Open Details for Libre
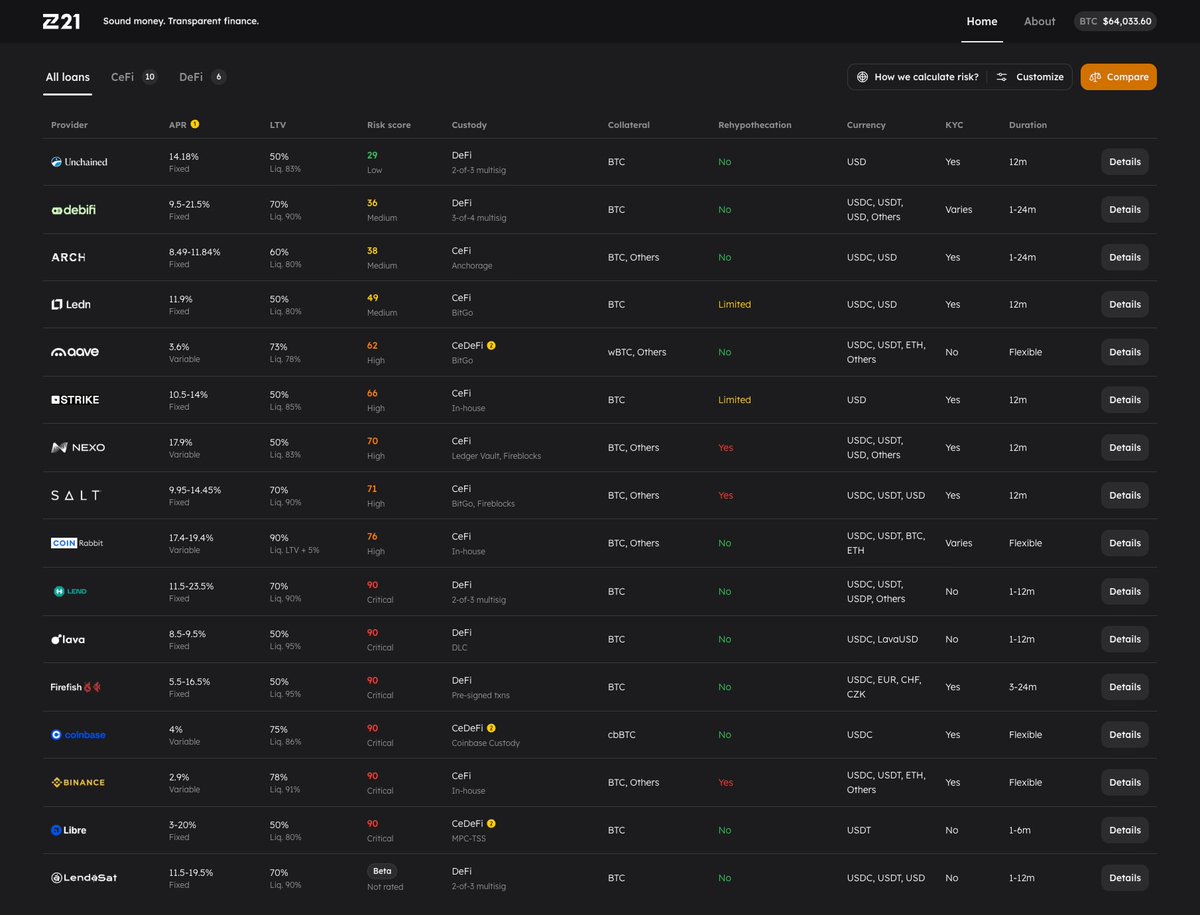The image size is (1200, 915). pyautogui.click(x=1125, y=830)
